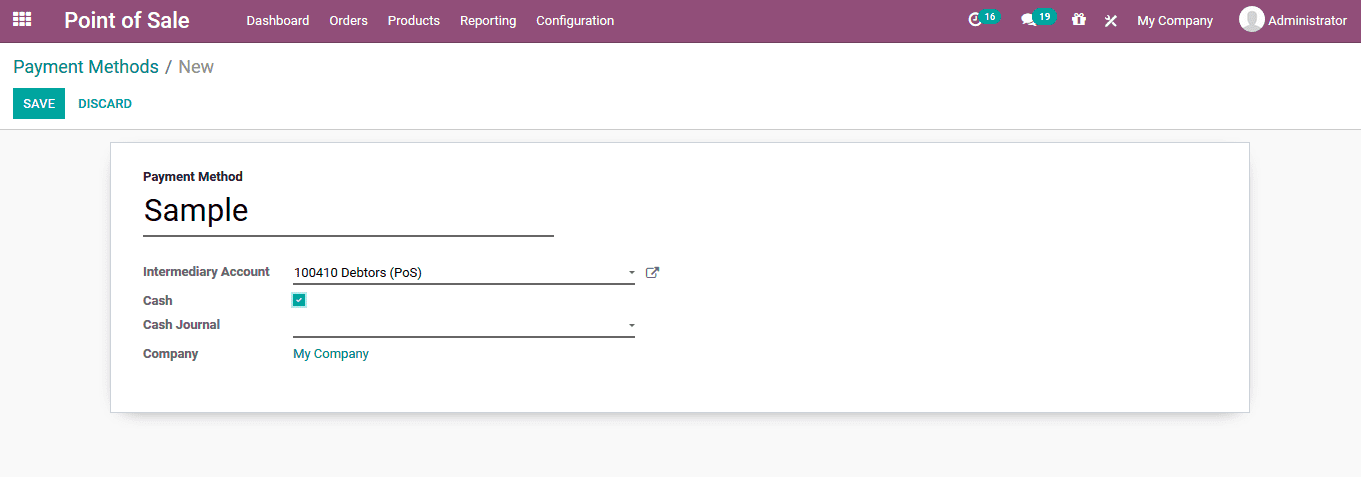
Task: Click the Payment Method name field
Action: coord(348,211)
